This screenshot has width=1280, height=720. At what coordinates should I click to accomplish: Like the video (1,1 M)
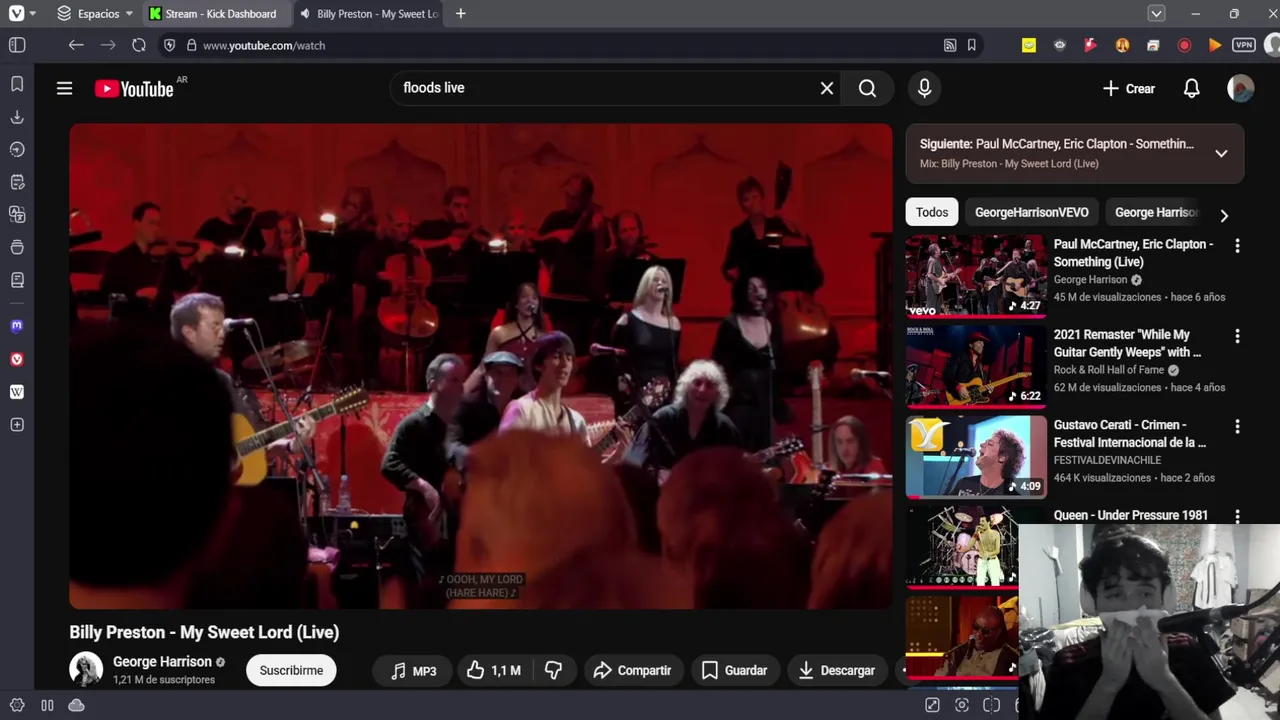494,670
